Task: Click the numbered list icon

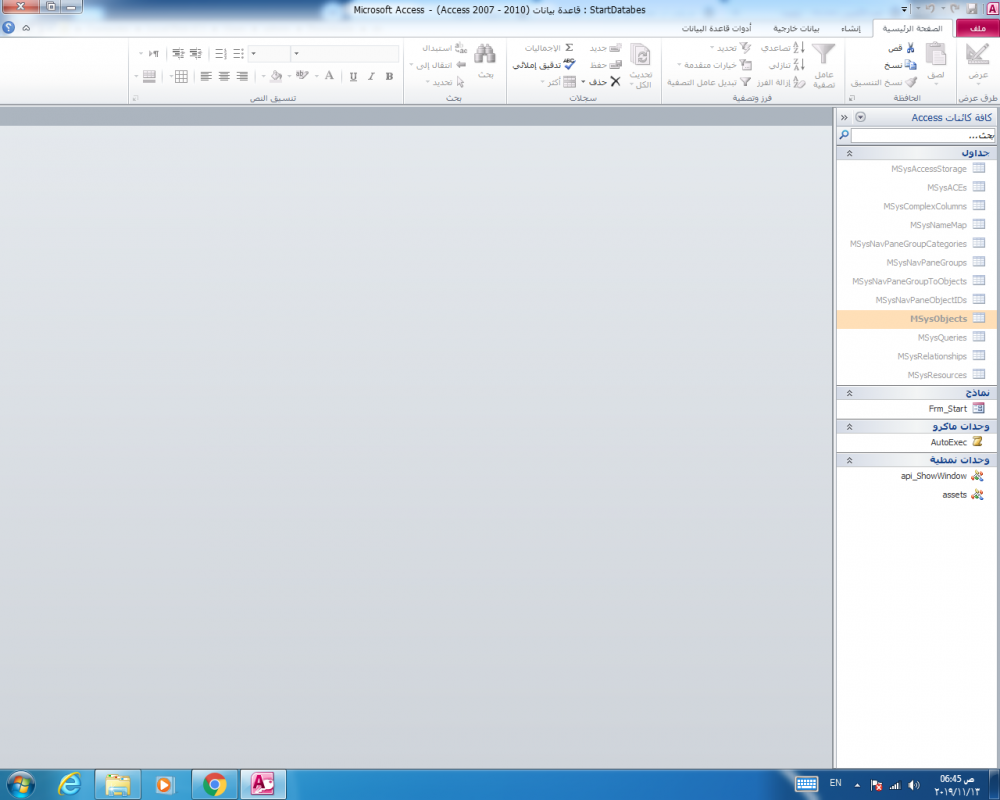Action: pyautogui.click(x=220, y=54)
